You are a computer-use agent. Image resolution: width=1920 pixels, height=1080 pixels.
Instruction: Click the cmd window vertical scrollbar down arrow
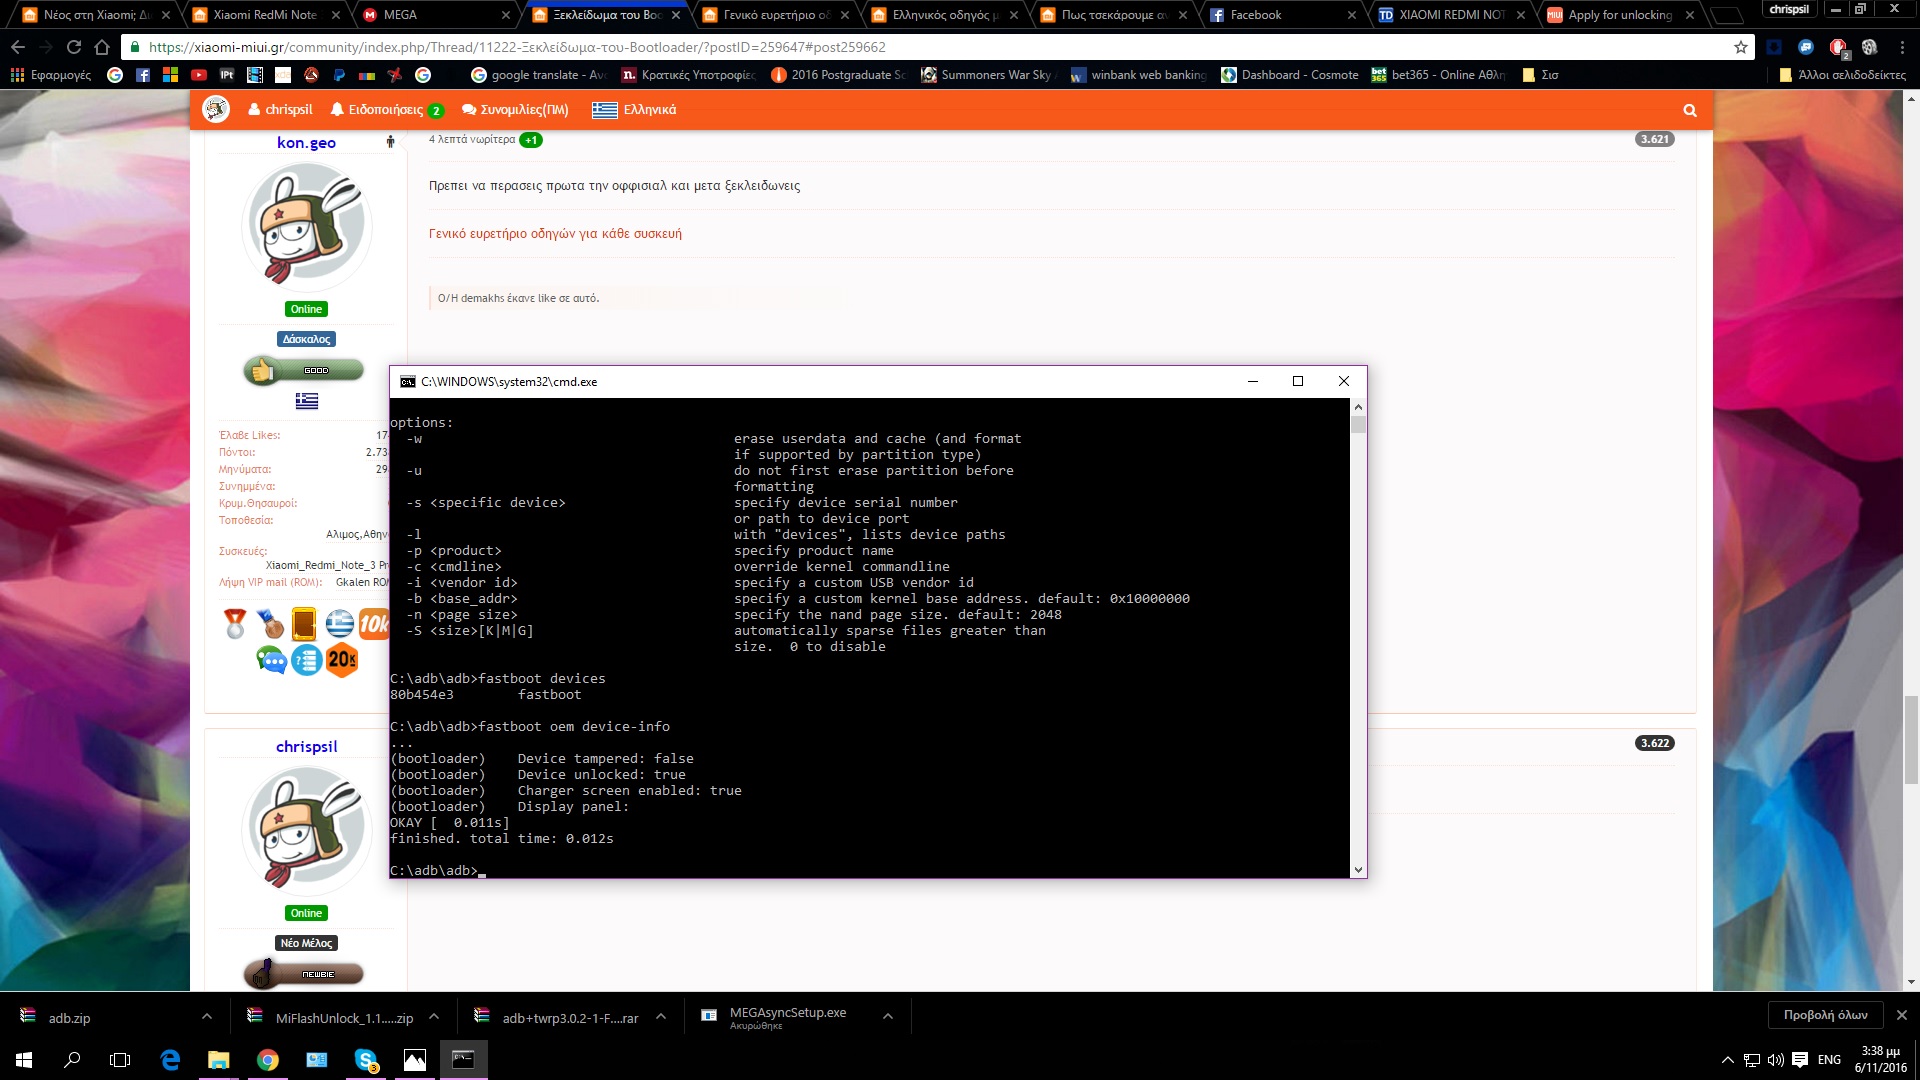pos(1358,870)
